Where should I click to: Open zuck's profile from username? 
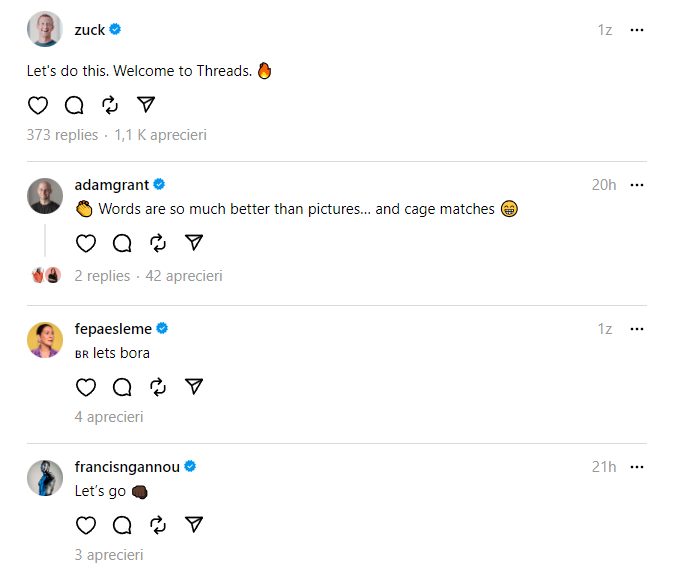coord(89,30)
